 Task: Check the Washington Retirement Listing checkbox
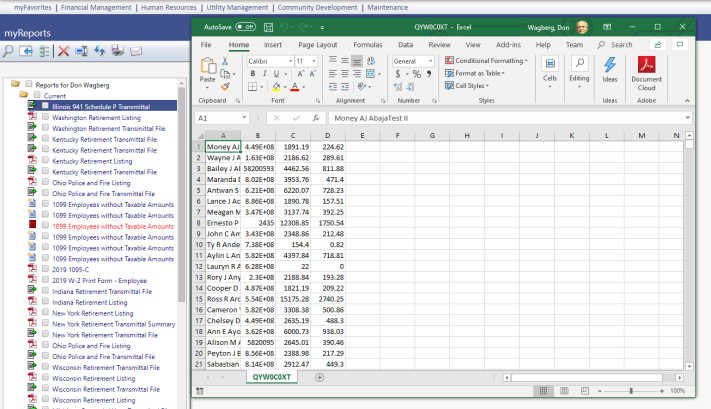click(x=45, y=118)
